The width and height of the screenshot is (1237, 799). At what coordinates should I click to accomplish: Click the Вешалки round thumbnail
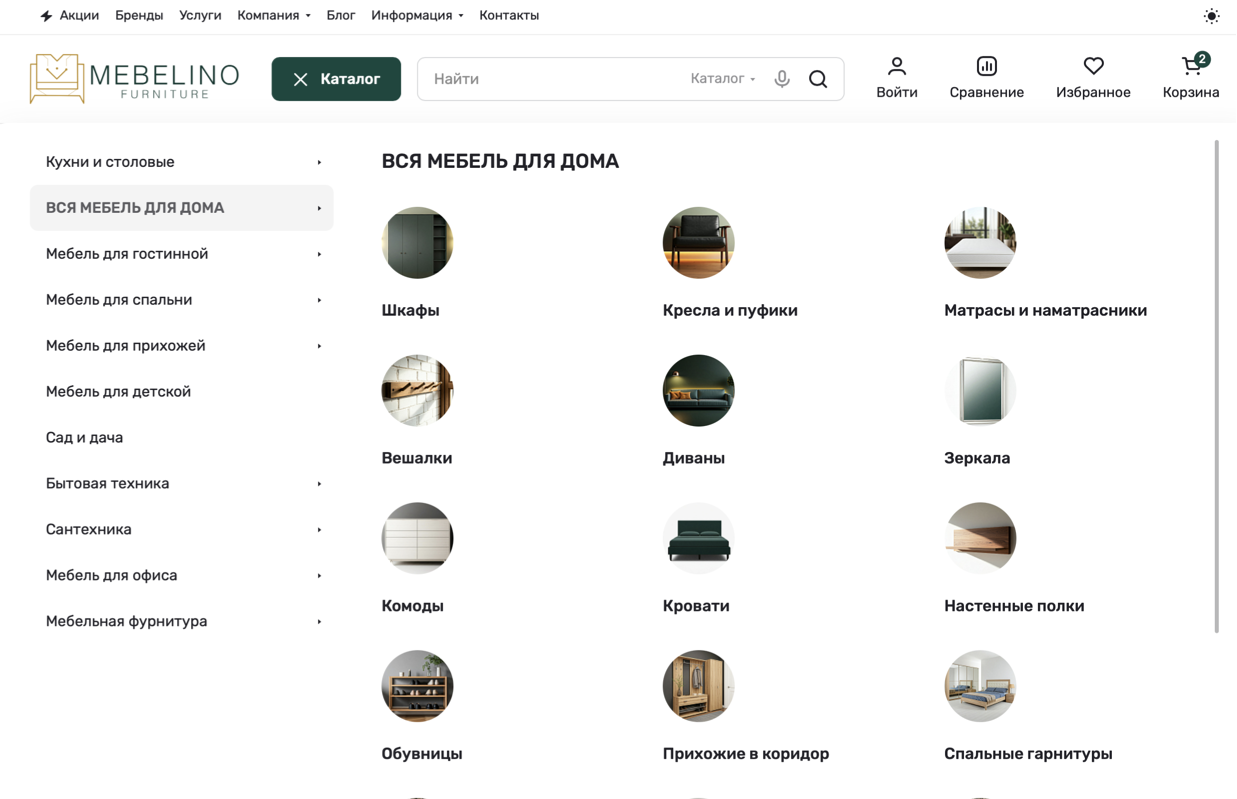[x=417, y=391]
